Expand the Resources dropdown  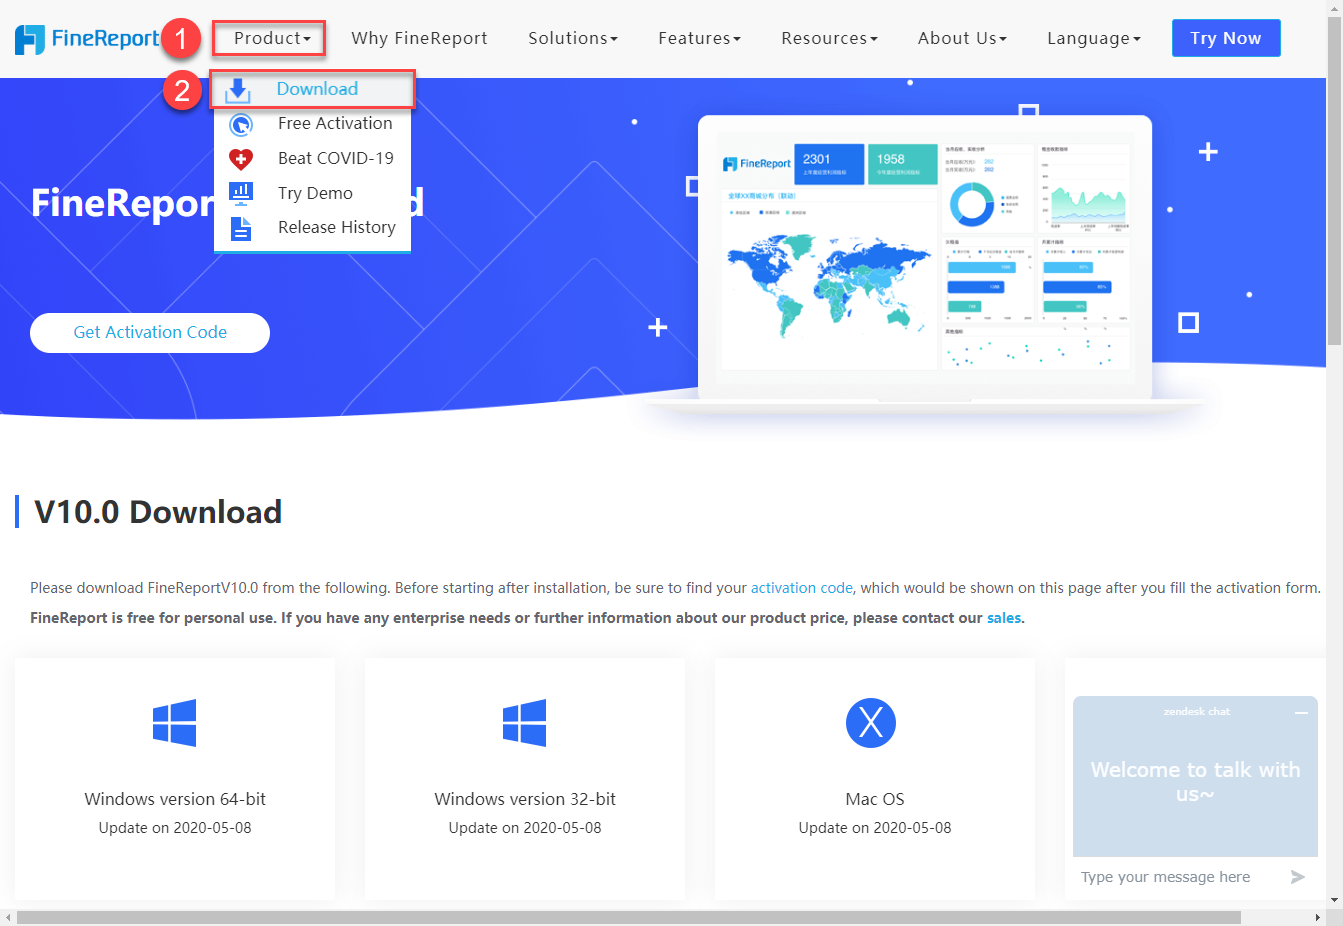click(x=829, y=38)
